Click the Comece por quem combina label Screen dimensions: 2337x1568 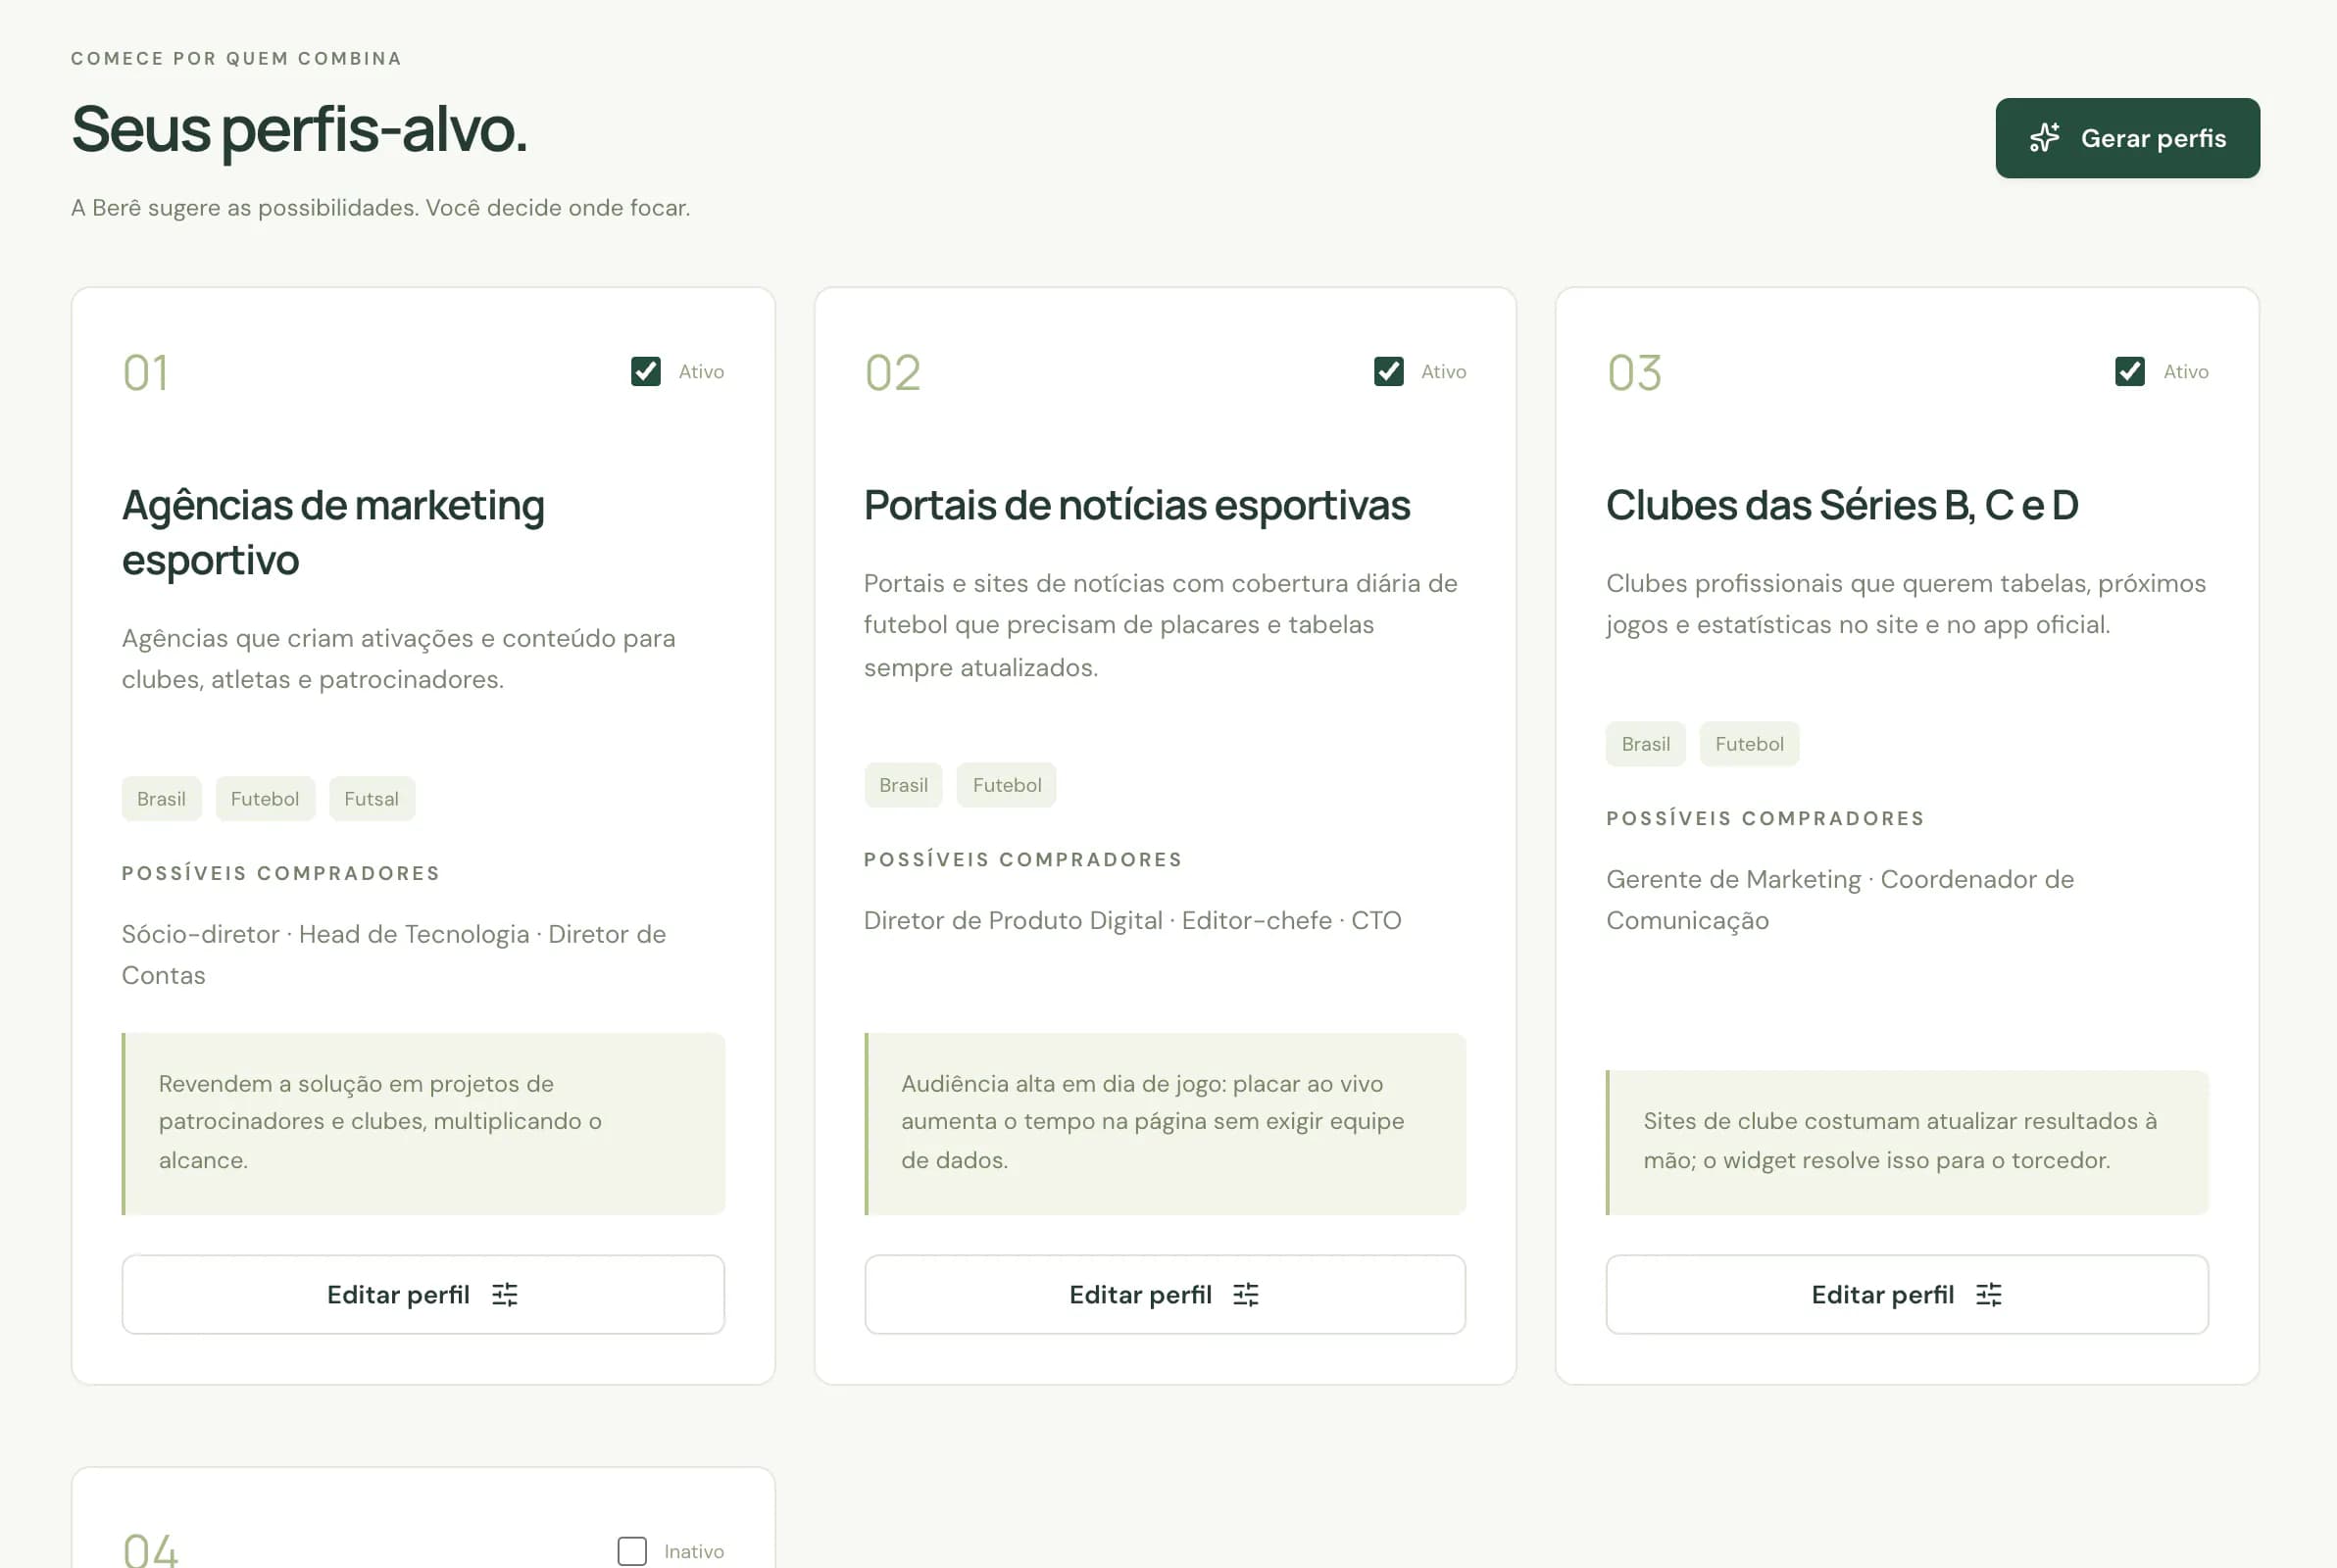click(236, 59)
